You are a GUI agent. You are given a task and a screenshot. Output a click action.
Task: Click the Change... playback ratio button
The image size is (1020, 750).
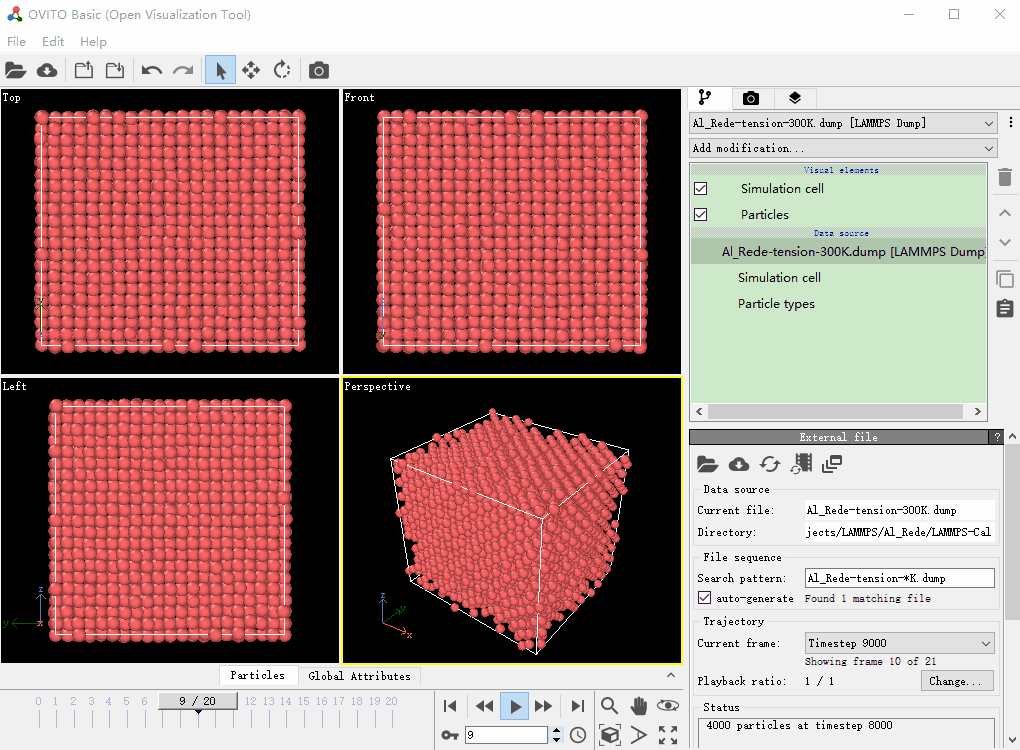[x=957, y=681]
